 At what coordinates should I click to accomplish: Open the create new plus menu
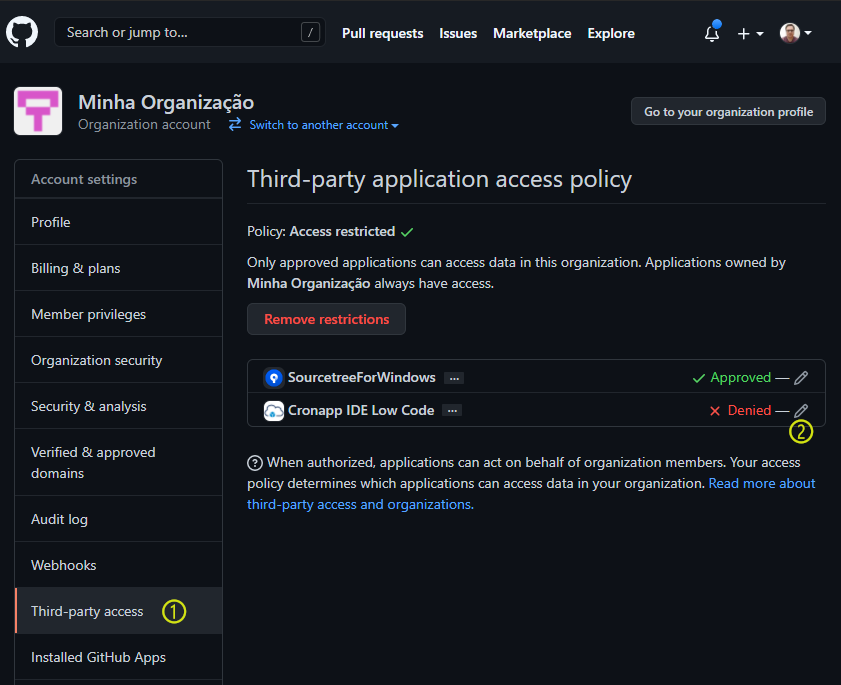tap(750, 34)
